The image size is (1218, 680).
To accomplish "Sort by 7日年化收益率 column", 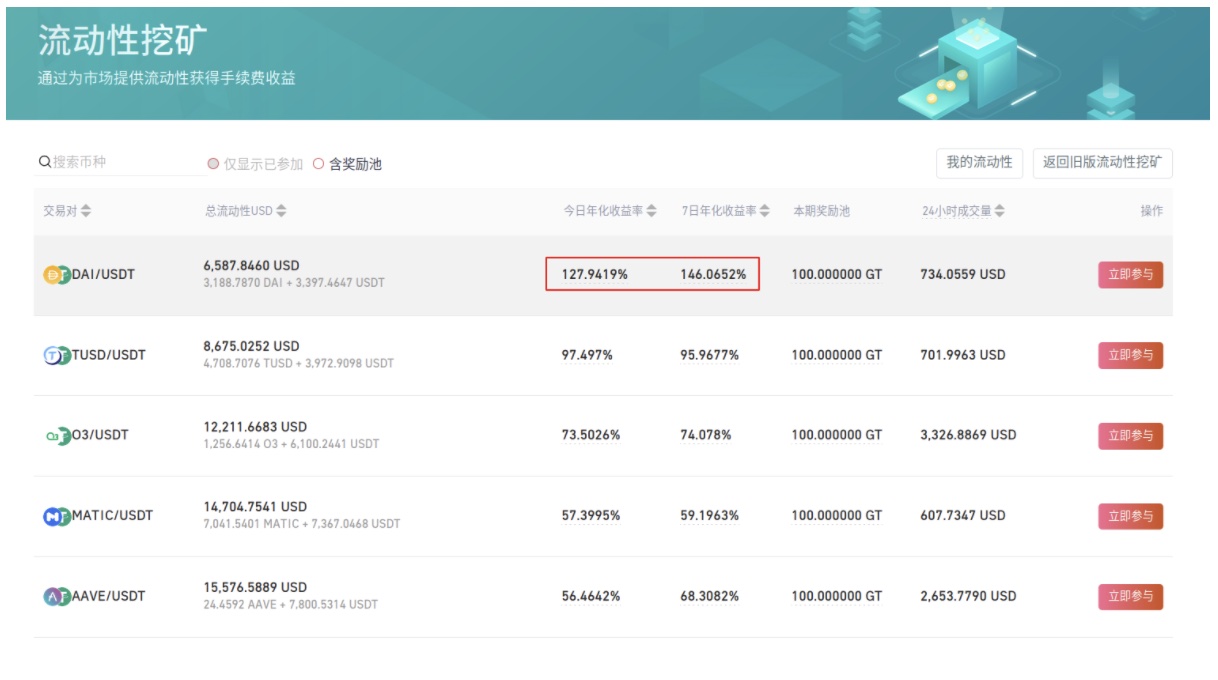I will click(x=765, y=211).
